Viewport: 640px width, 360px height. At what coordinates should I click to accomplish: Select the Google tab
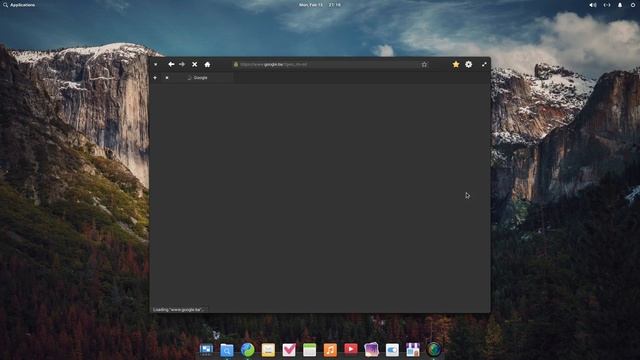click(198, 78)
